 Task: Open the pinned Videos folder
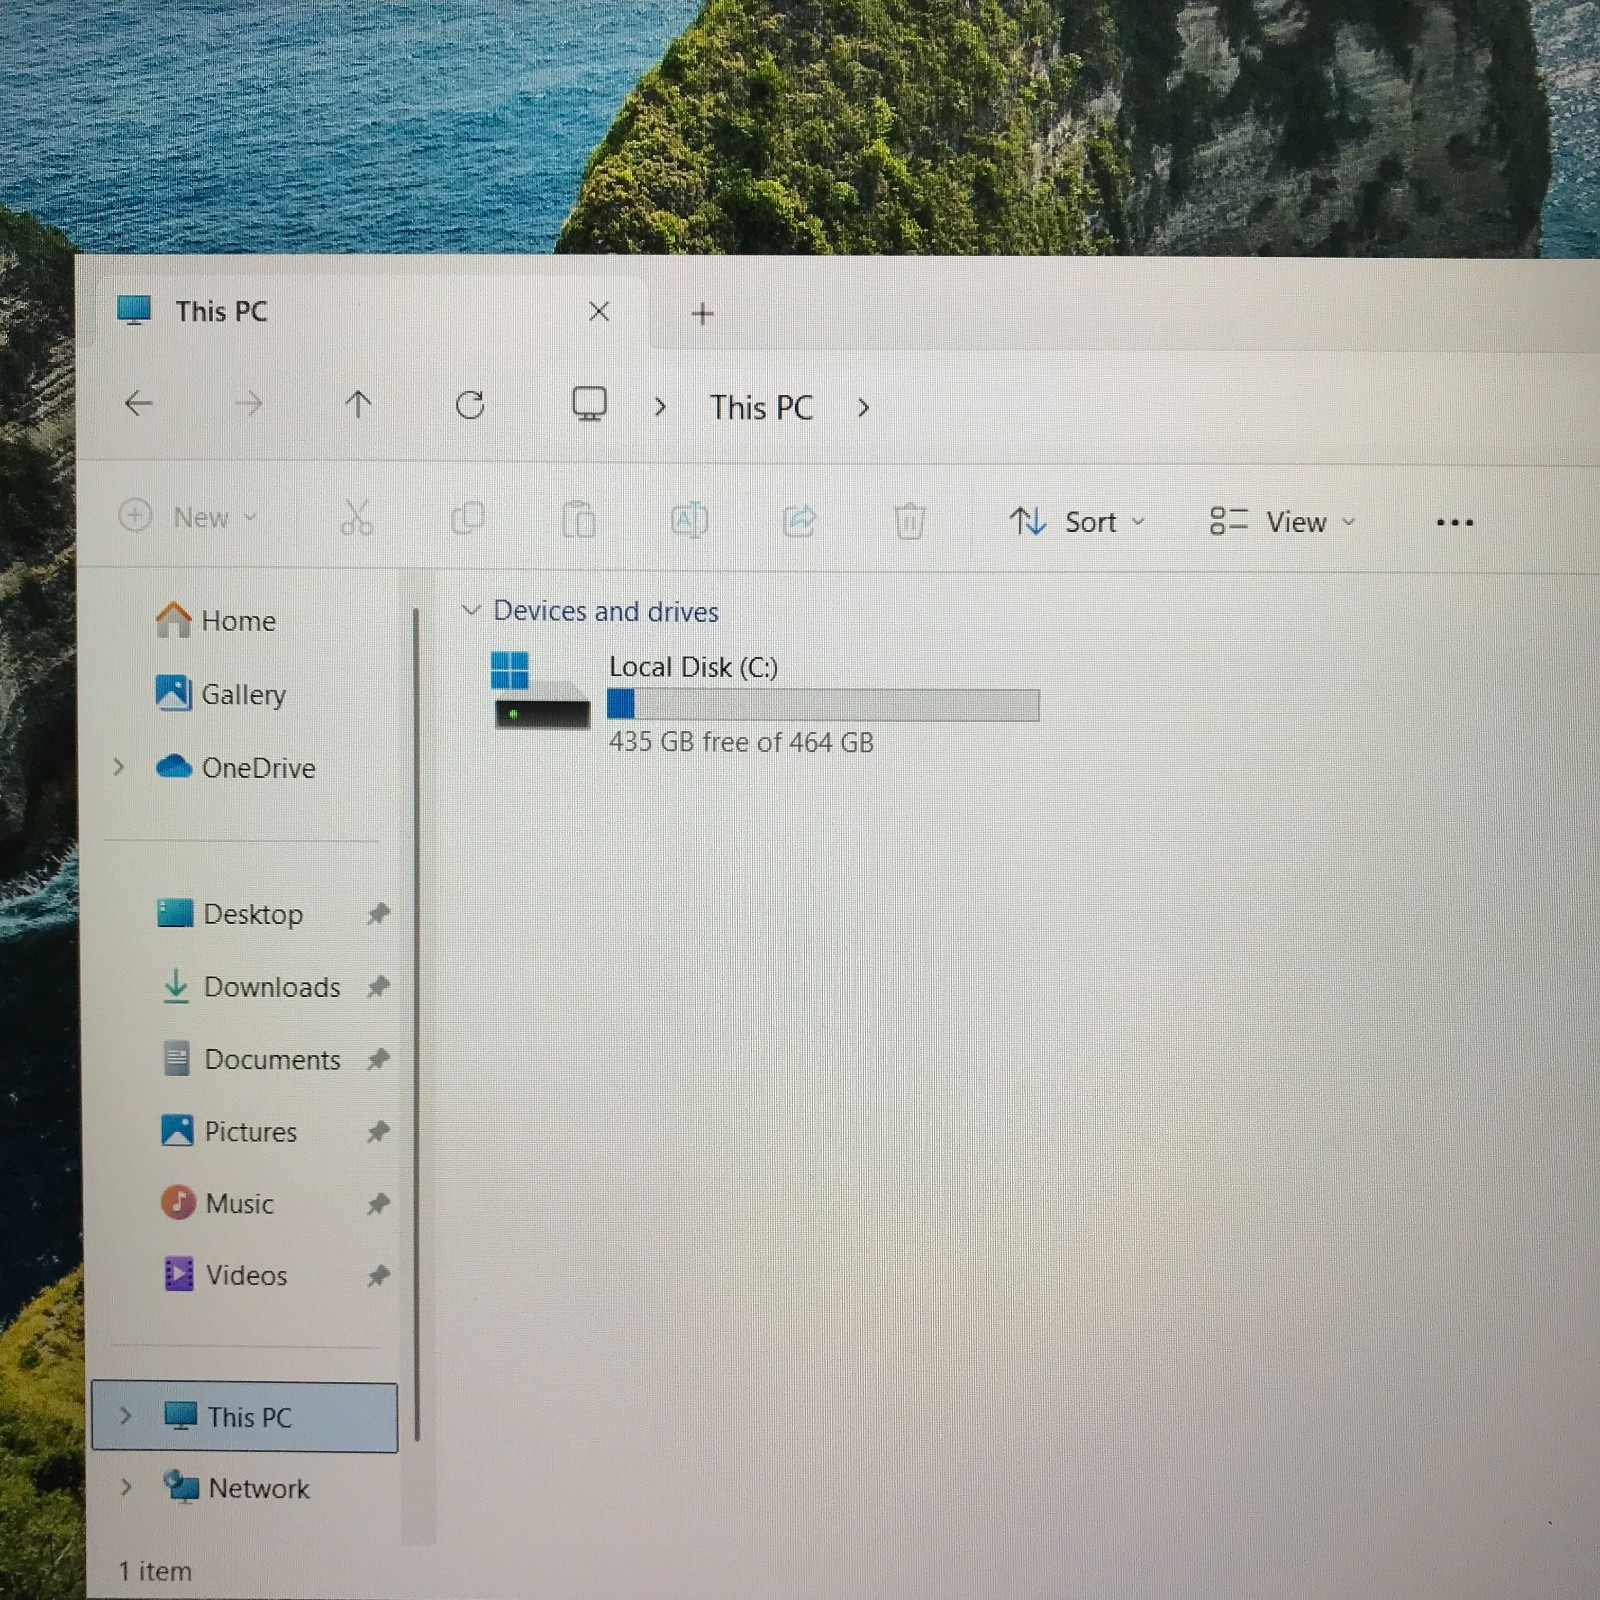[x=224, y=1275]
